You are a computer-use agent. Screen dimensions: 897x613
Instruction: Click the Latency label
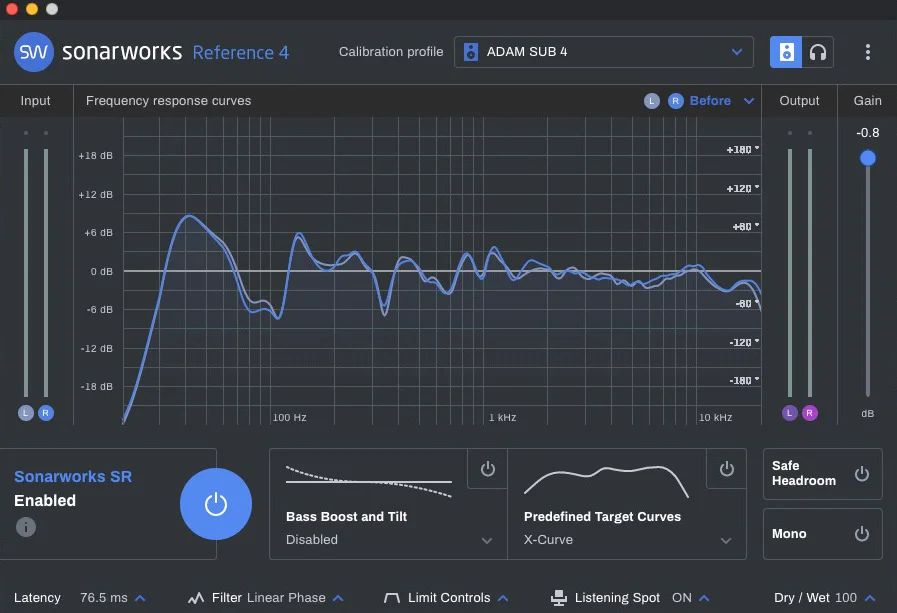[x=37, y=598]
